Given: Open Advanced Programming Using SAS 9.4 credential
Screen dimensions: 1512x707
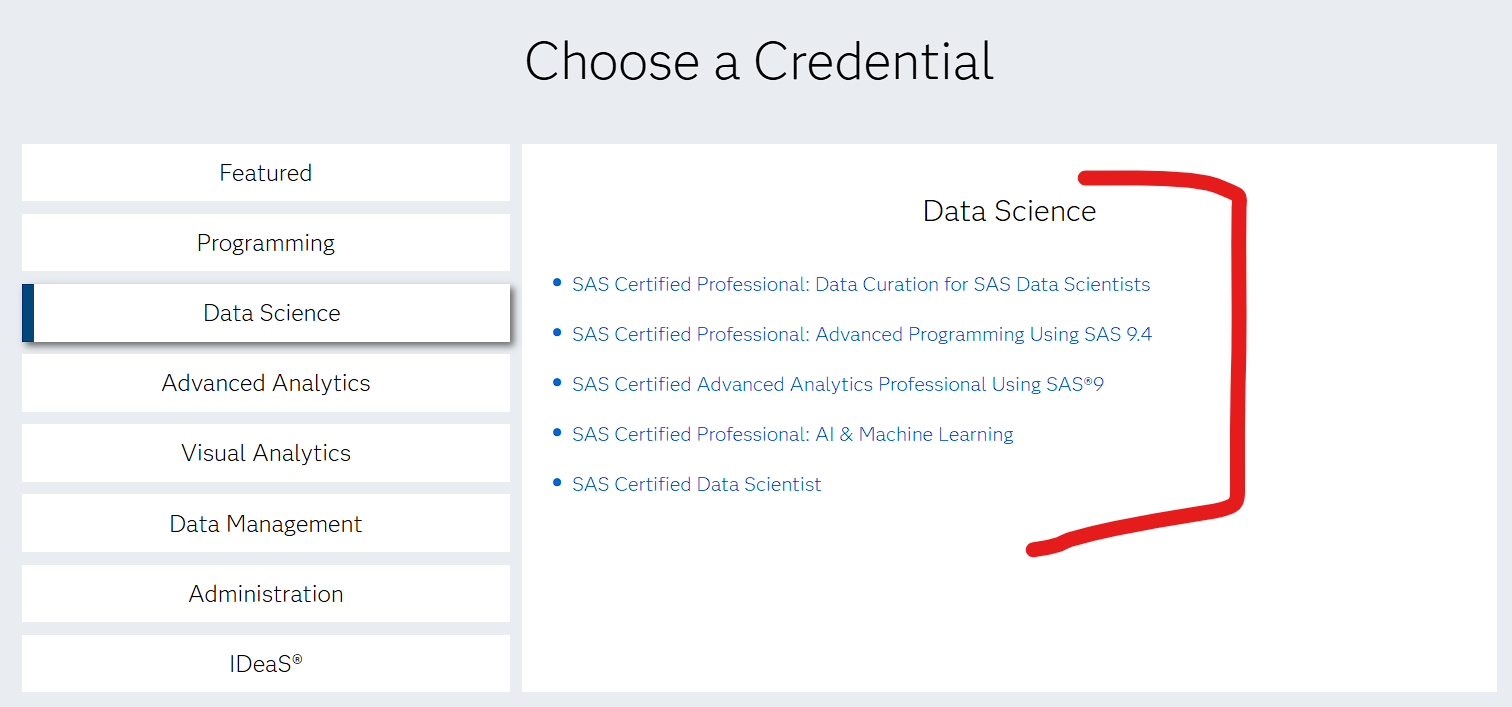Looking at the screenshot, I should point(861,334).
